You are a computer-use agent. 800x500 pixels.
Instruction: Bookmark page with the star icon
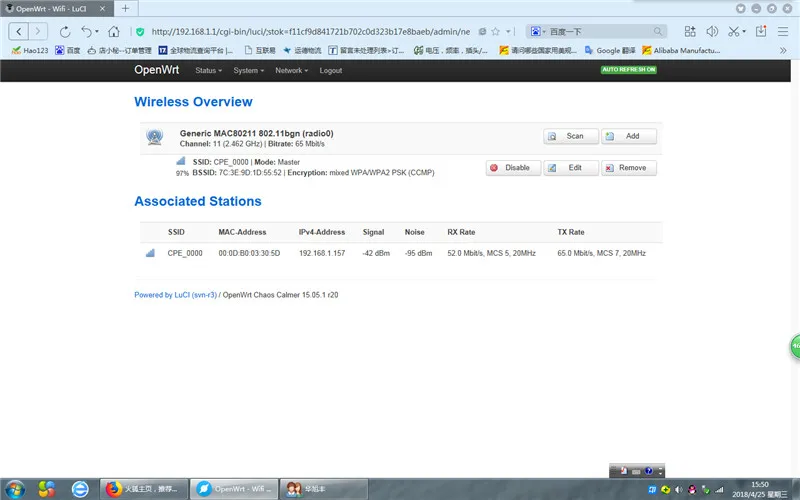click(x=495, y=32)
